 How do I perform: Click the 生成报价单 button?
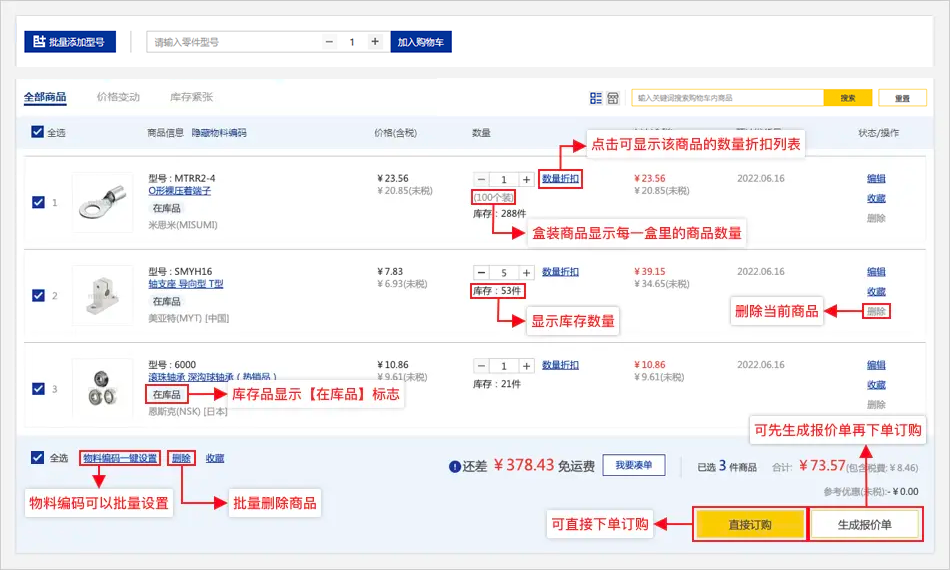point(864,525)
